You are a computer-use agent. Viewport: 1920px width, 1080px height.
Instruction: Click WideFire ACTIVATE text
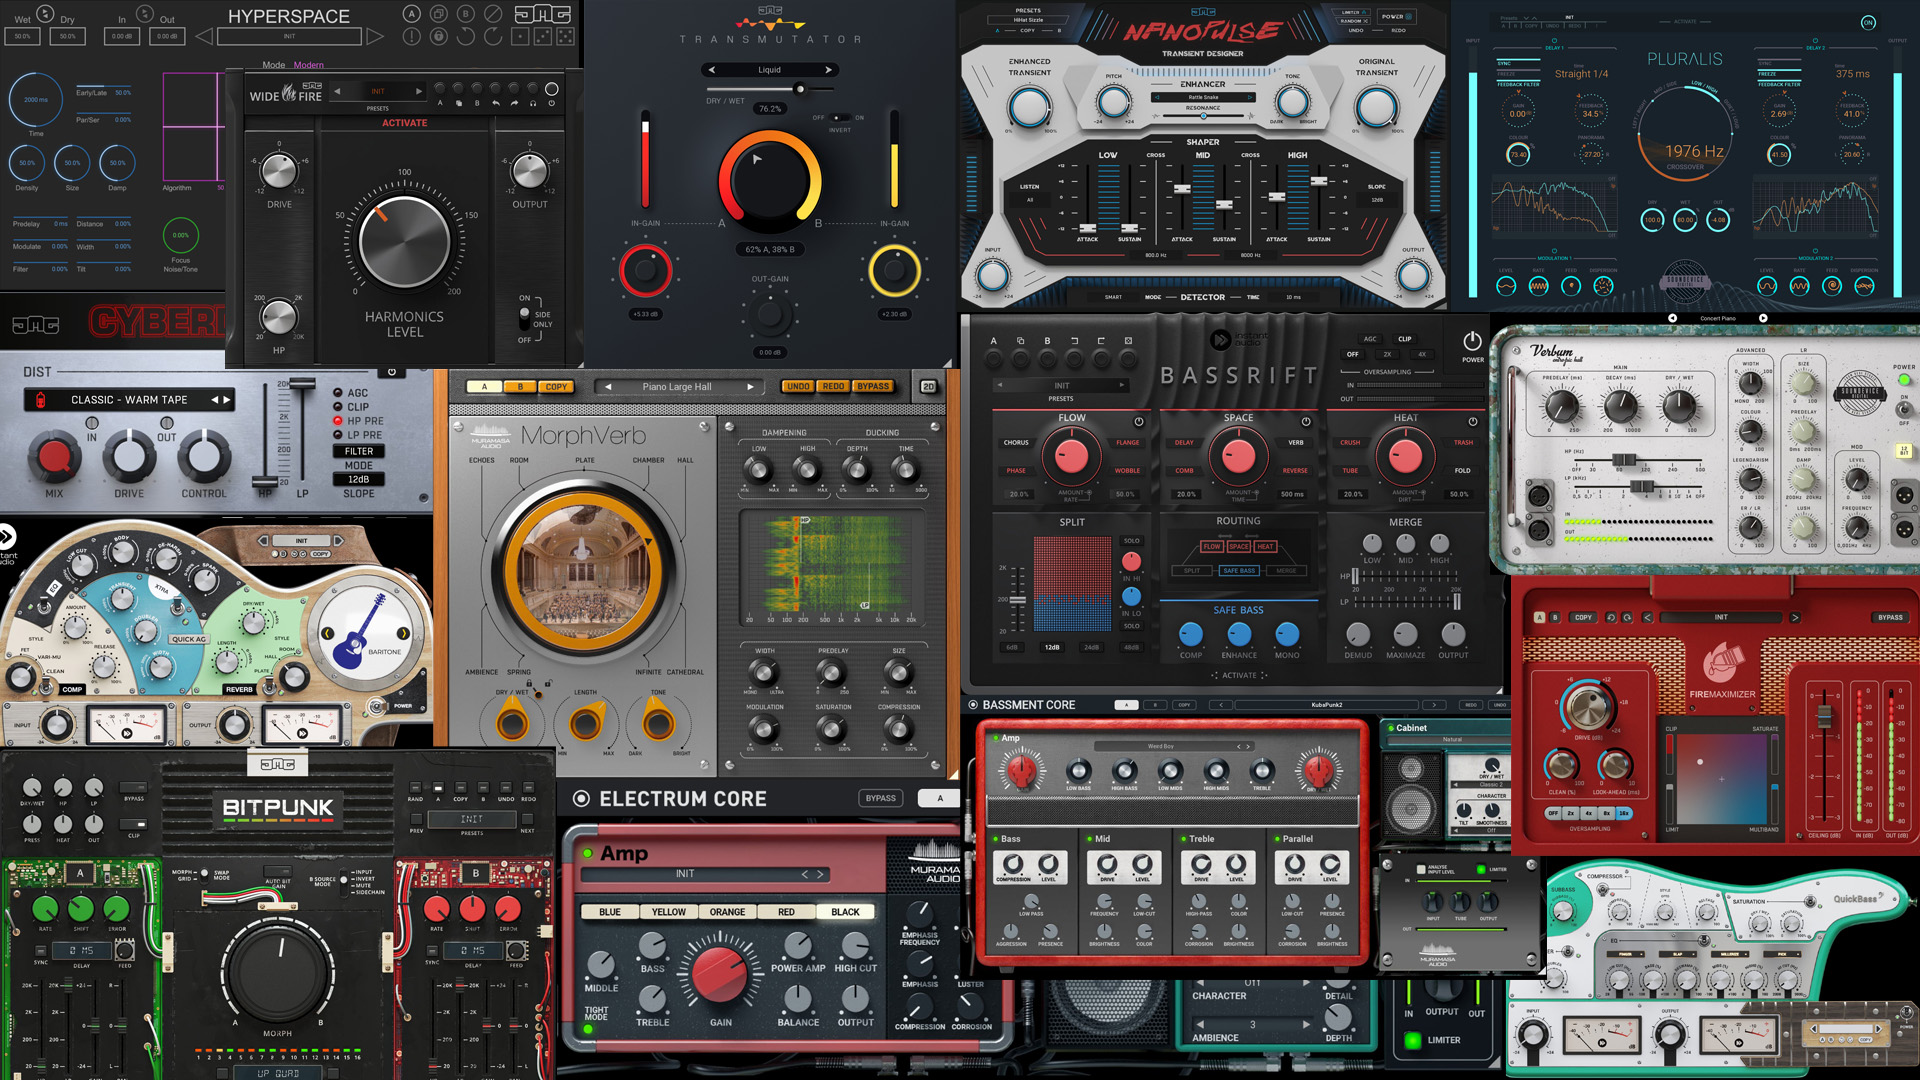click(404, 123)
